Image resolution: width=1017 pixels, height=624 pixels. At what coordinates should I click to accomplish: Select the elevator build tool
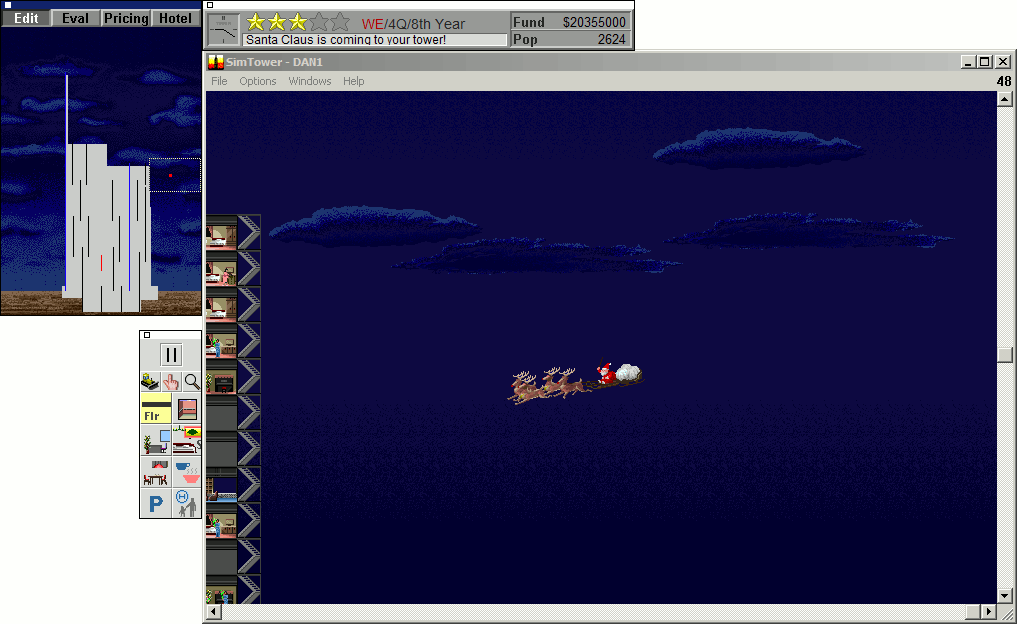coord(187,408)
